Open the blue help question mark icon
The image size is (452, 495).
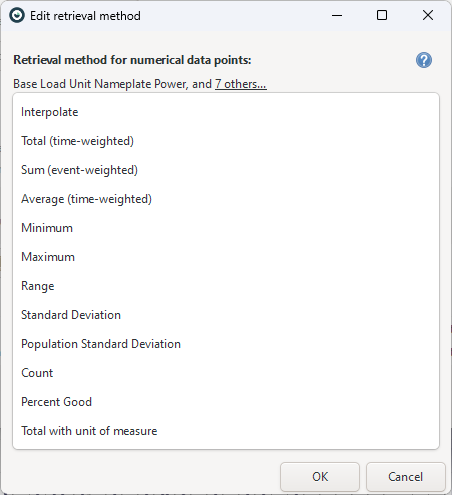click(x=424, y=60)
